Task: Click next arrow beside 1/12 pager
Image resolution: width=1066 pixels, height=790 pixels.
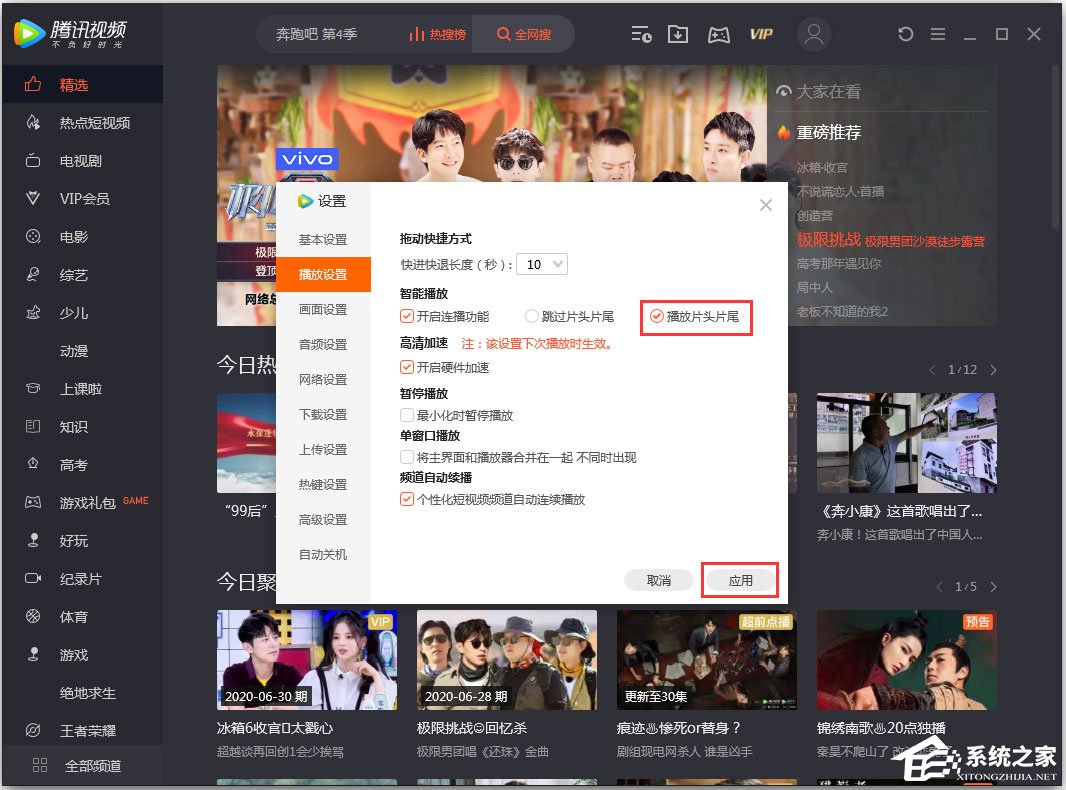Action: point(992,369)
